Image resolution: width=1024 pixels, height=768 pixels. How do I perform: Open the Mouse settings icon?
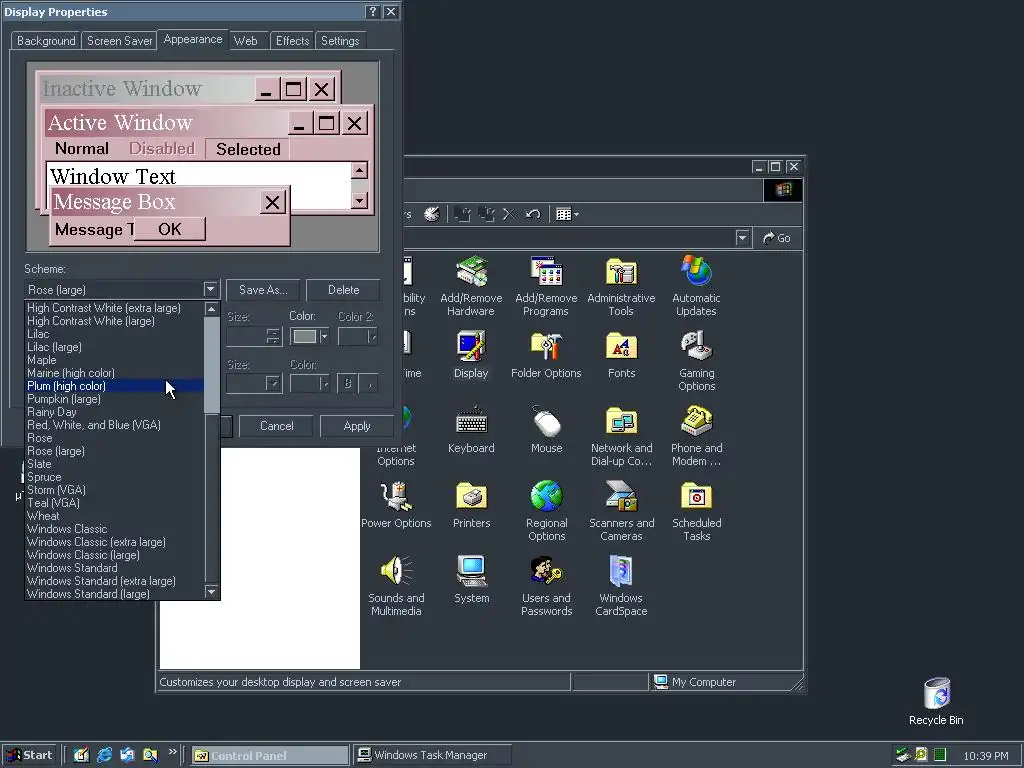[547, 422]
